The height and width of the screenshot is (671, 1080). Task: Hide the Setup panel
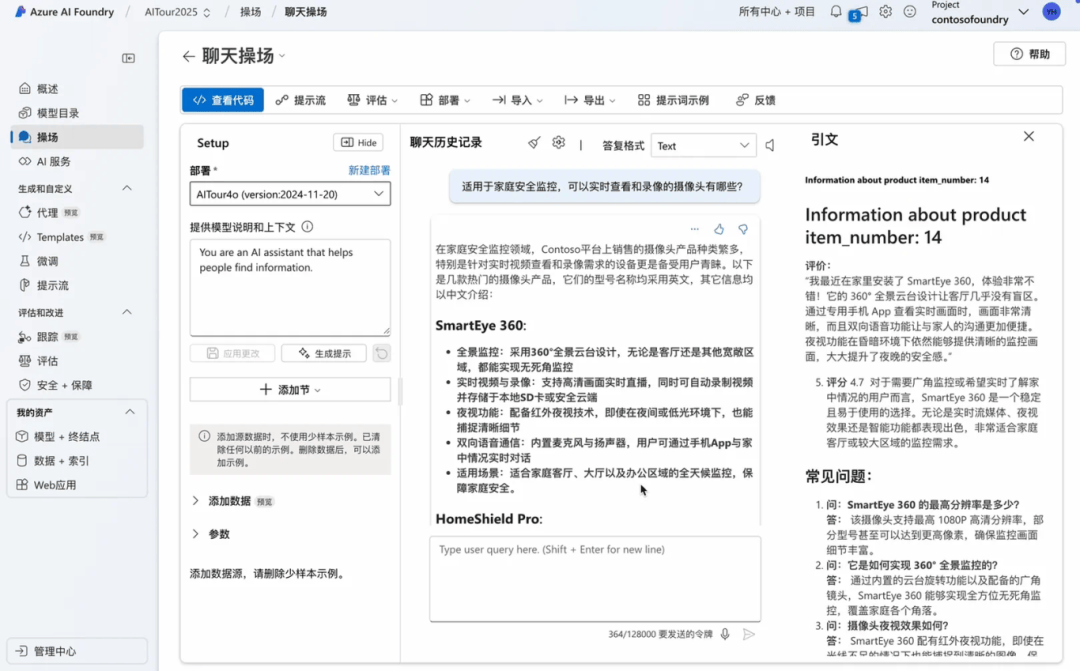(x=358, y=143)
